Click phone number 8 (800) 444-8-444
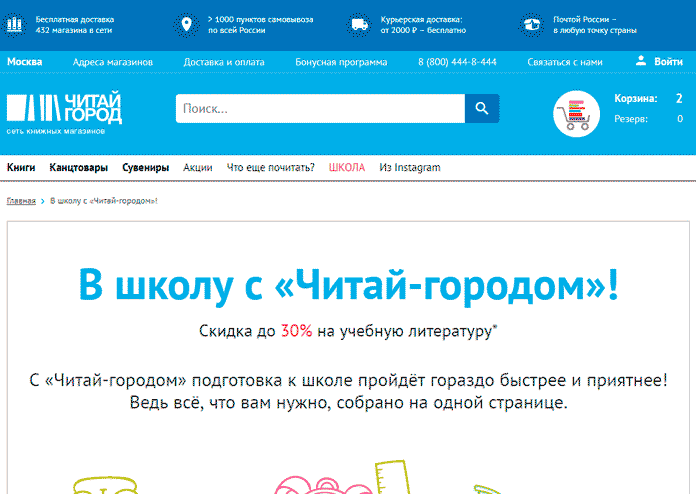 [x=457, y=62]
